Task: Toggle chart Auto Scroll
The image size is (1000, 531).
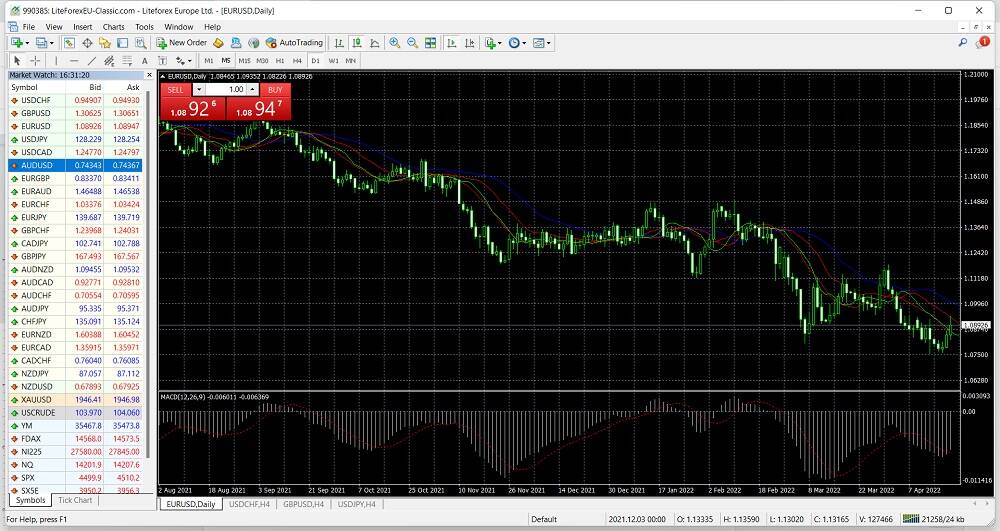Action: [452, 43]
